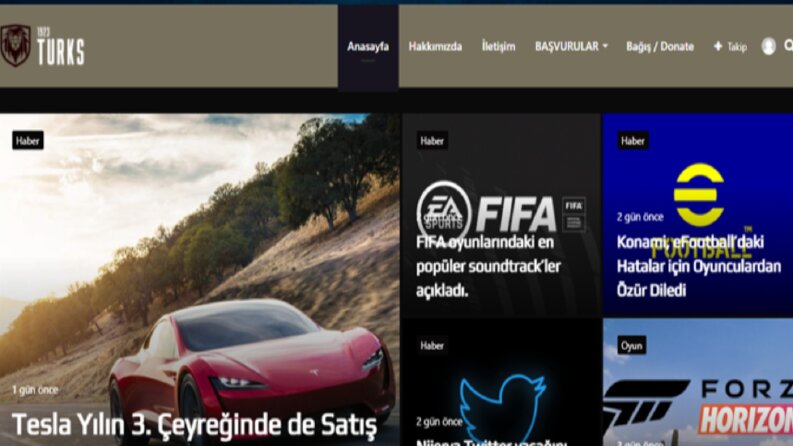Click the Oyun tag on Forza article
This screenshot has width=793, height=446.
click(x=631, y=345)
